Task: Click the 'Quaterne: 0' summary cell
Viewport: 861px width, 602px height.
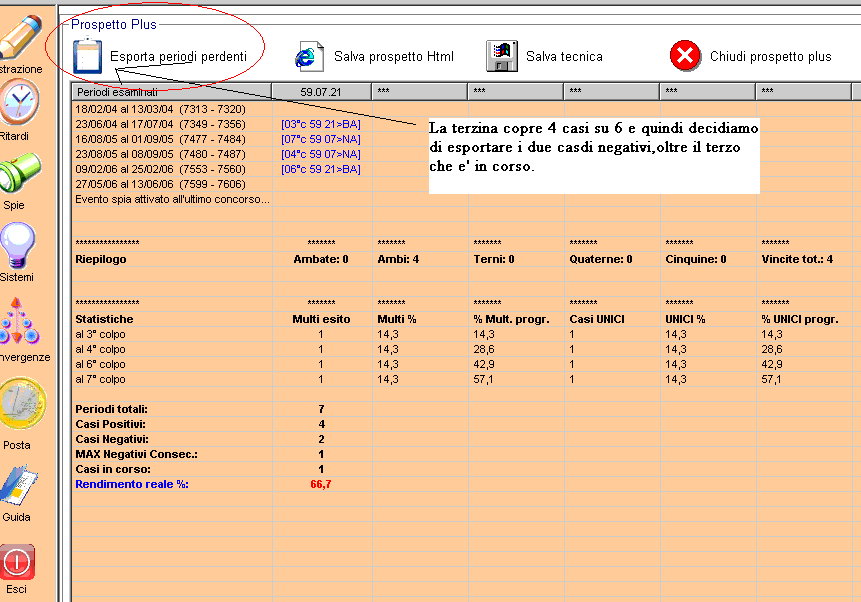Action: coord(601,259)
